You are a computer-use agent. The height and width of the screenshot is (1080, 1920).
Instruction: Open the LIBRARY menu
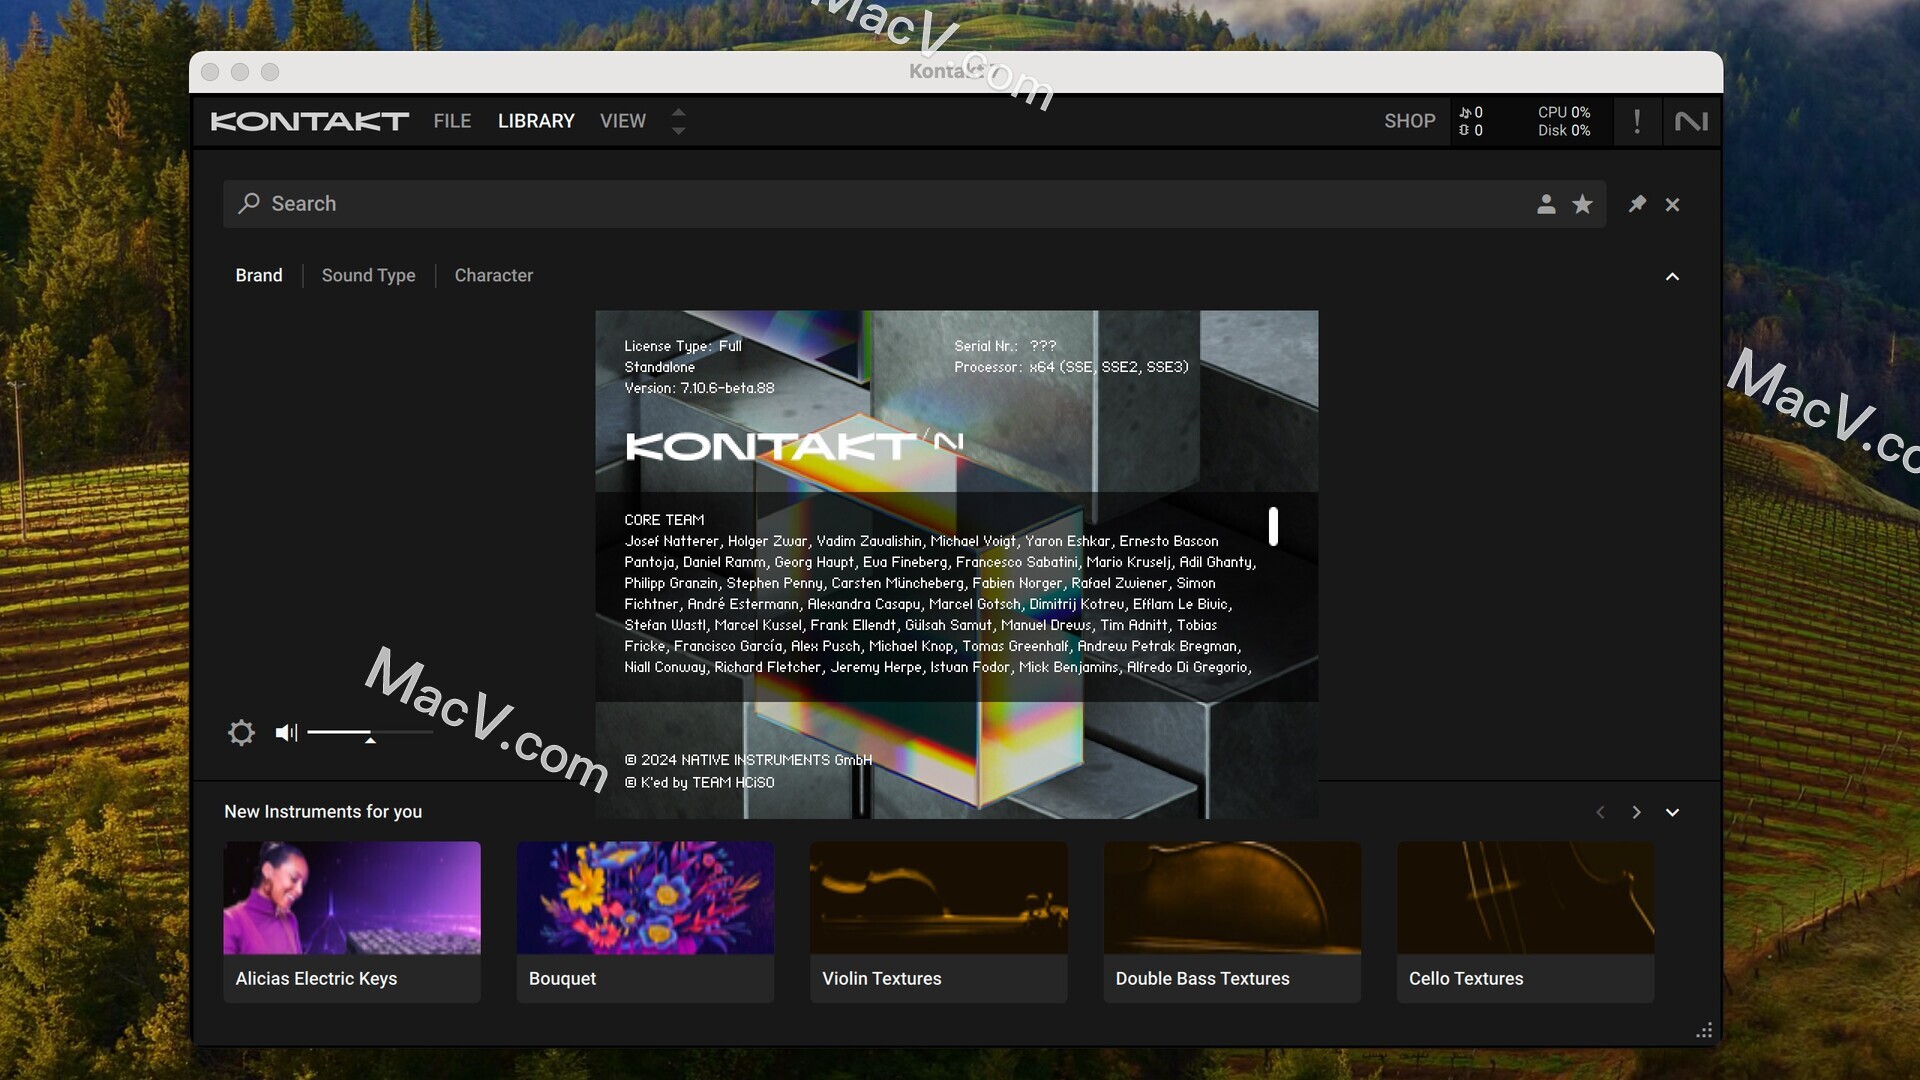[x=536, y=121]
